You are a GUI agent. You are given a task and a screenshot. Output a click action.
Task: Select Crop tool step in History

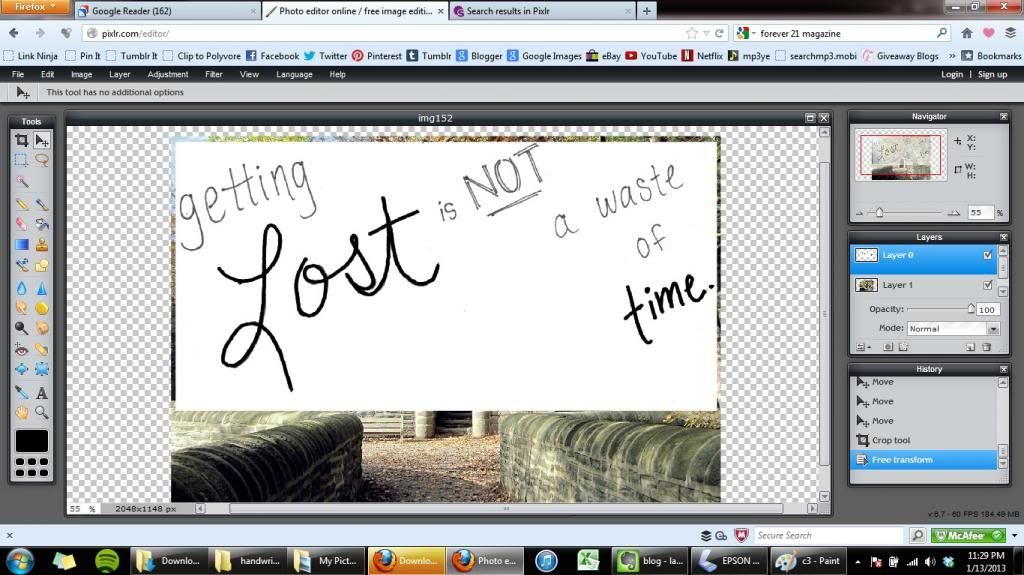[x=890, y=440]
